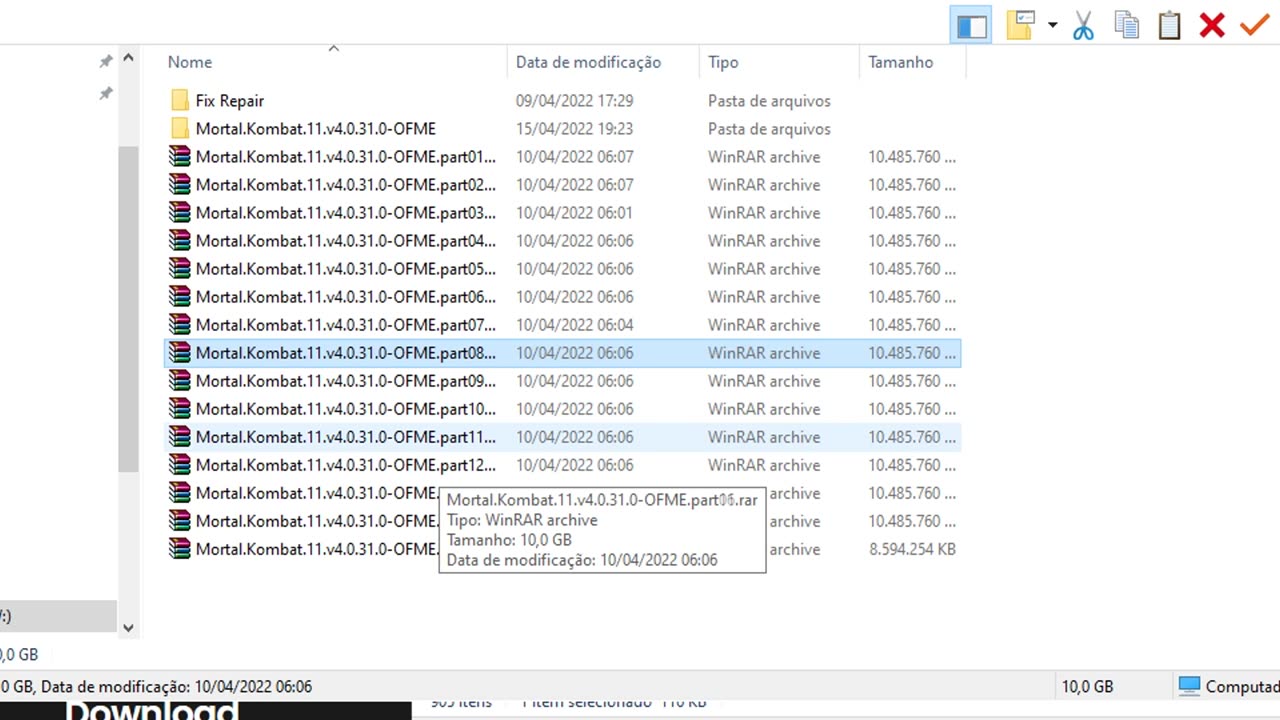Paste using the clipboard icon
Image resolution: width=1280 pixels, height=720 pixels.
tap(1169, 25)
